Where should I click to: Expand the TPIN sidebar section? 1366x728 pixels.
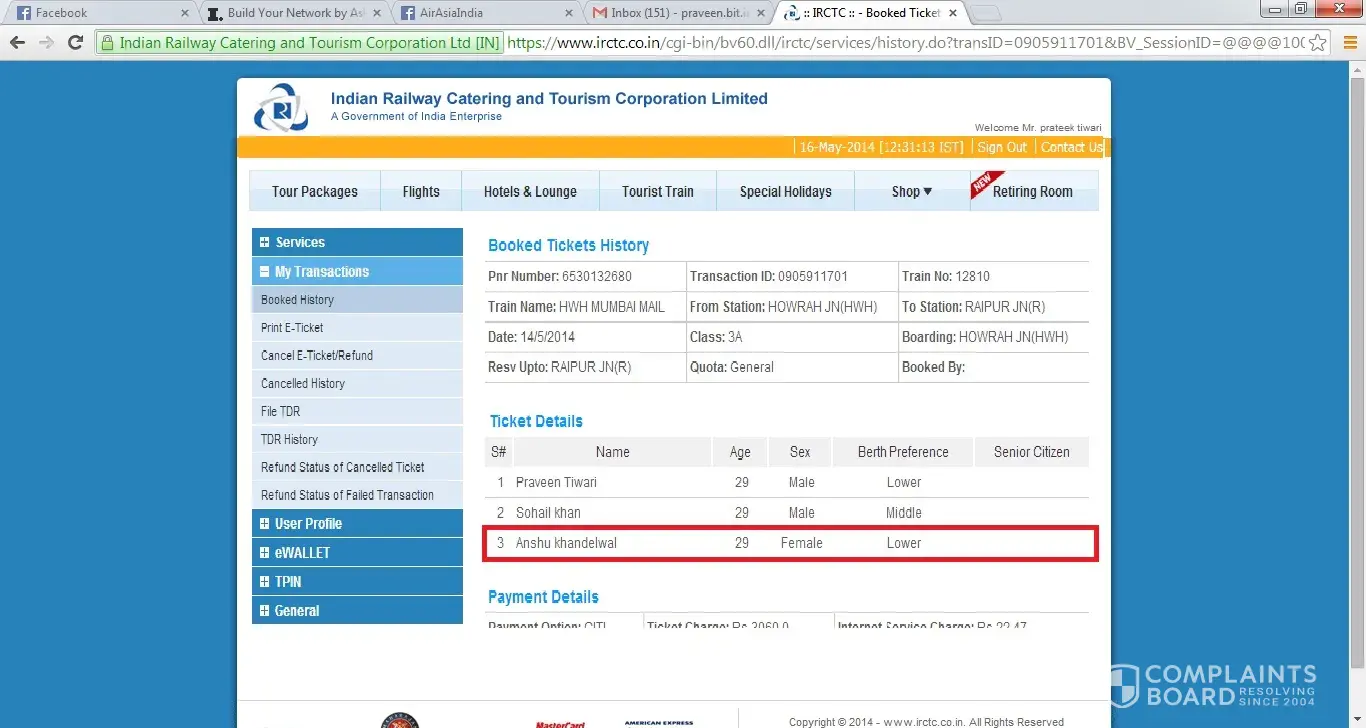click(x=357, y=581)
